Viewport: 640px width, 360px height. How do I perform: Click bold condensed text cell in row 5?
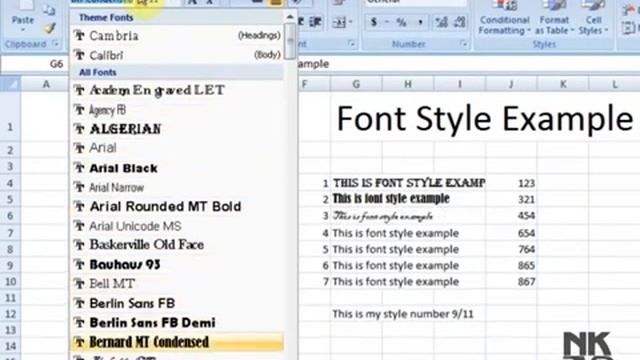click(391, 199)
